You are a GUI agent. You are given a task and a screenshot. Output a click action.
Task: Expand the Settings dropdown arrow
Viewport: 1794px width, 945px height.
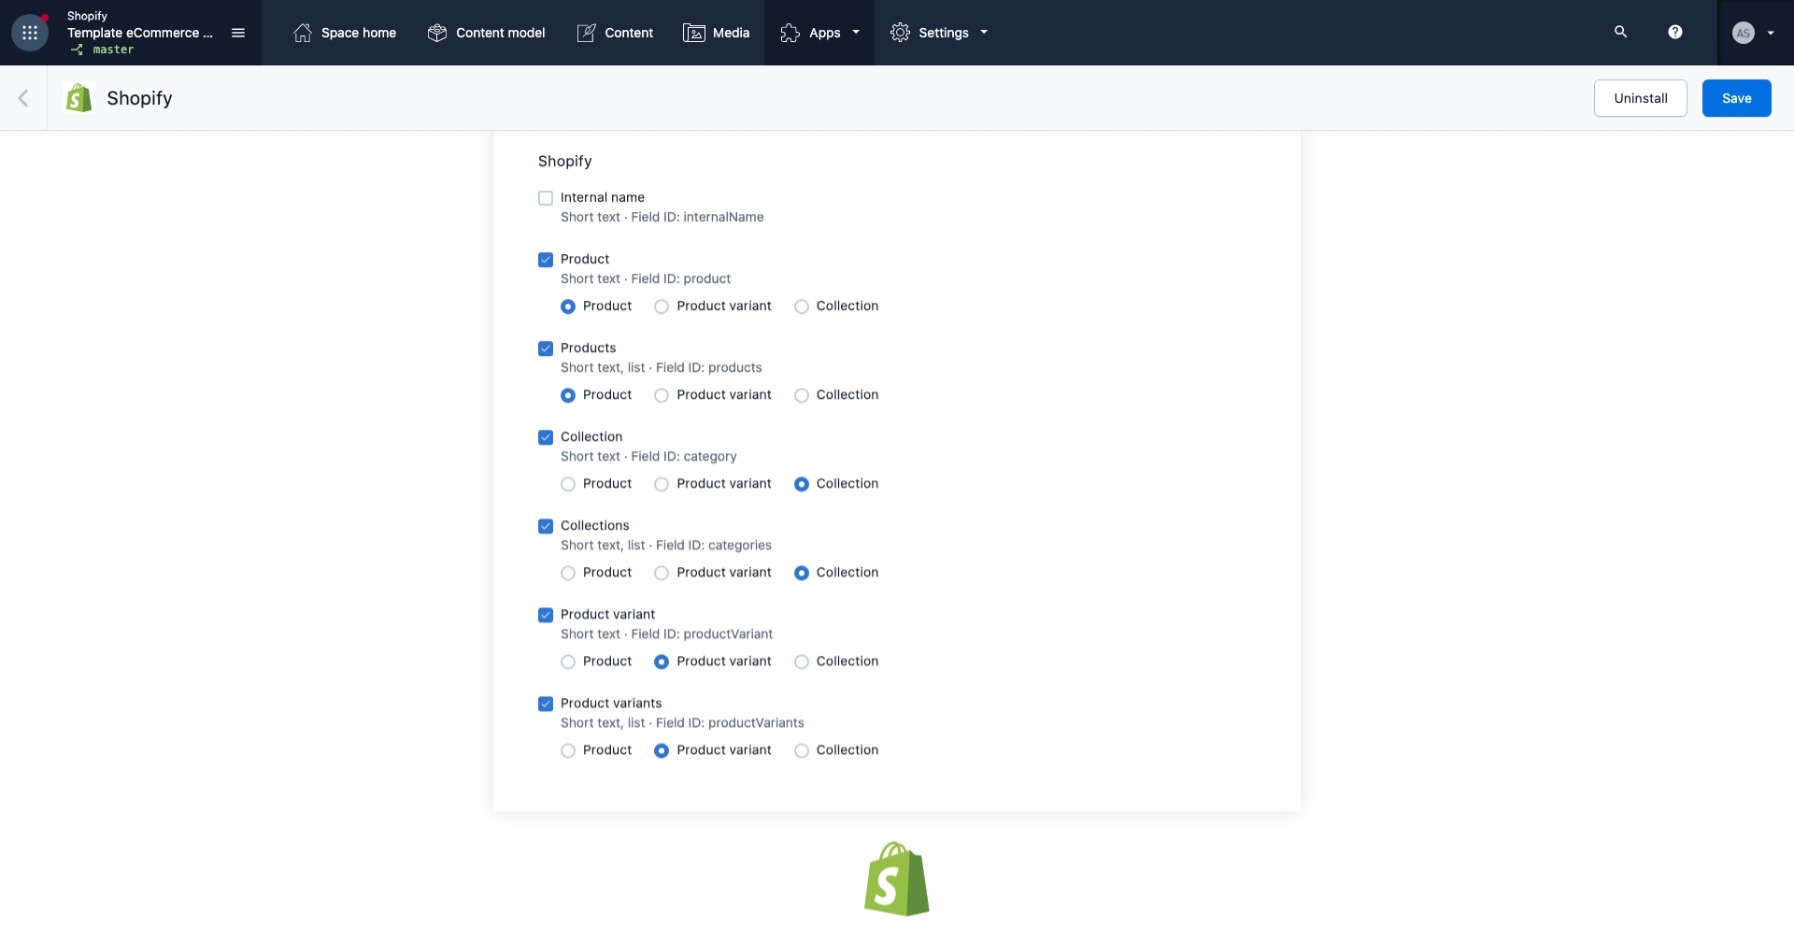pos(984,33)
